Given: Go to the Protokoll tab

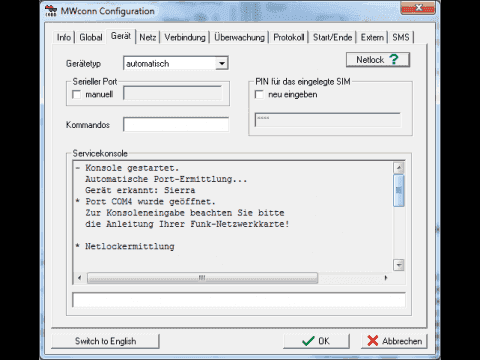Looking at the screenshot, I should click(x=289, y=37).
